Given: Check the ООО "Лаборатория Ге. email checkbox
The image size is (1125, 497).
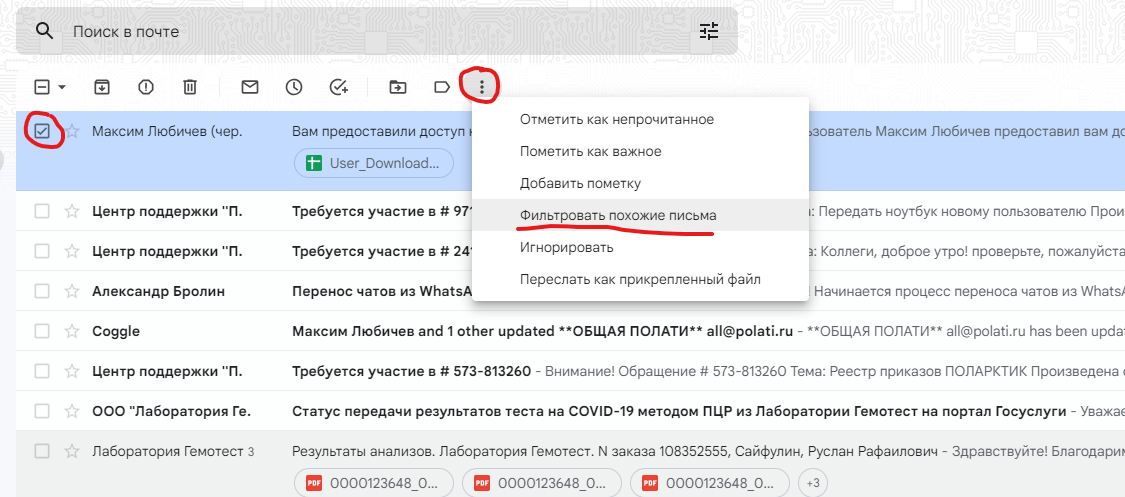Looking at the screenshot, I should click(42, 411).
